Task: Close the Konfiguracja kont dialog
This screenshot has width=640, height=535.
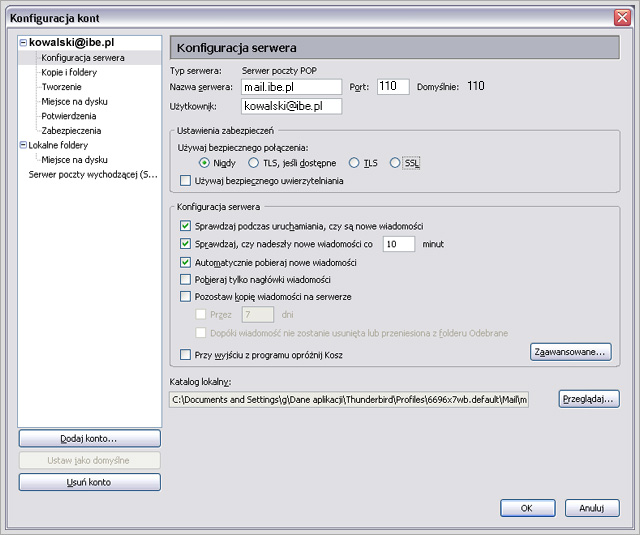Action: [621, 18]
